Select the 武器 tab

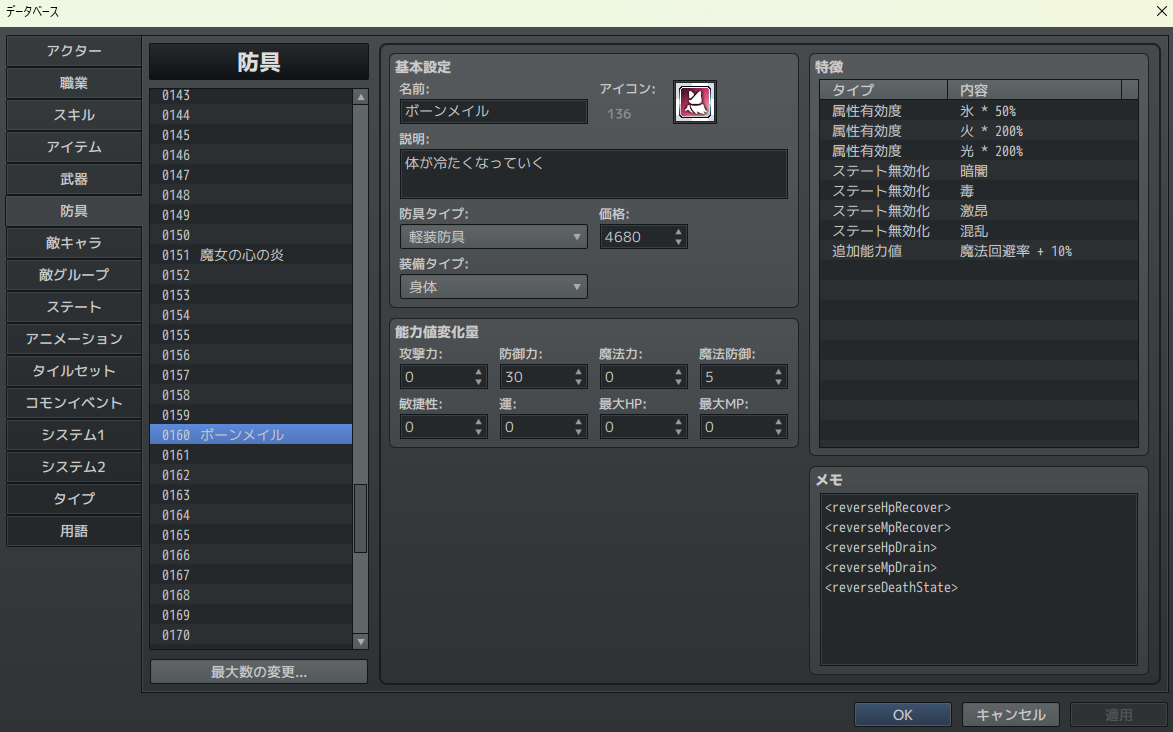pyautogui.click(x=73, y=179)
